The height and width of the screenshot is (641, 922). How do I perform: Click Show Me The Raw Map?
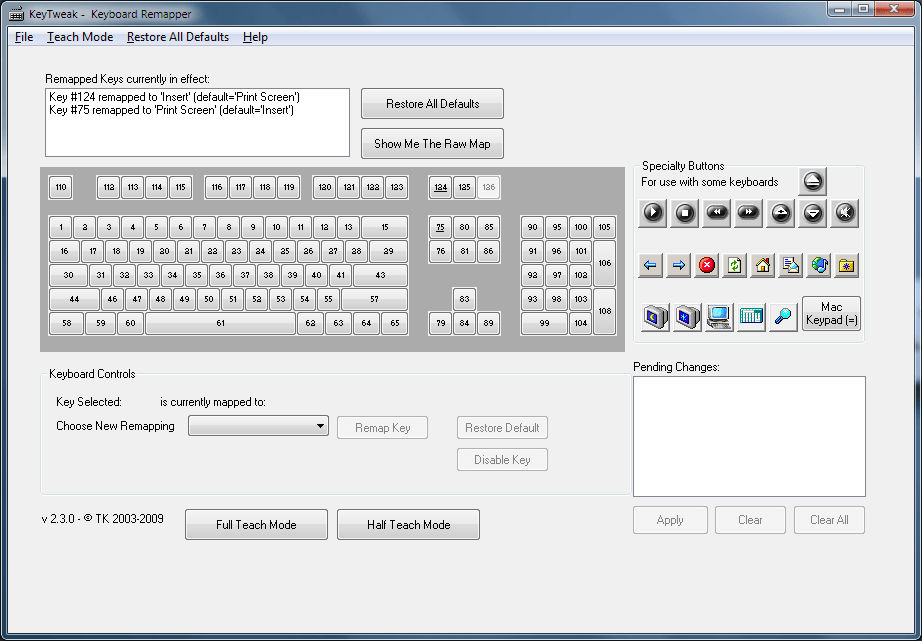432,143
